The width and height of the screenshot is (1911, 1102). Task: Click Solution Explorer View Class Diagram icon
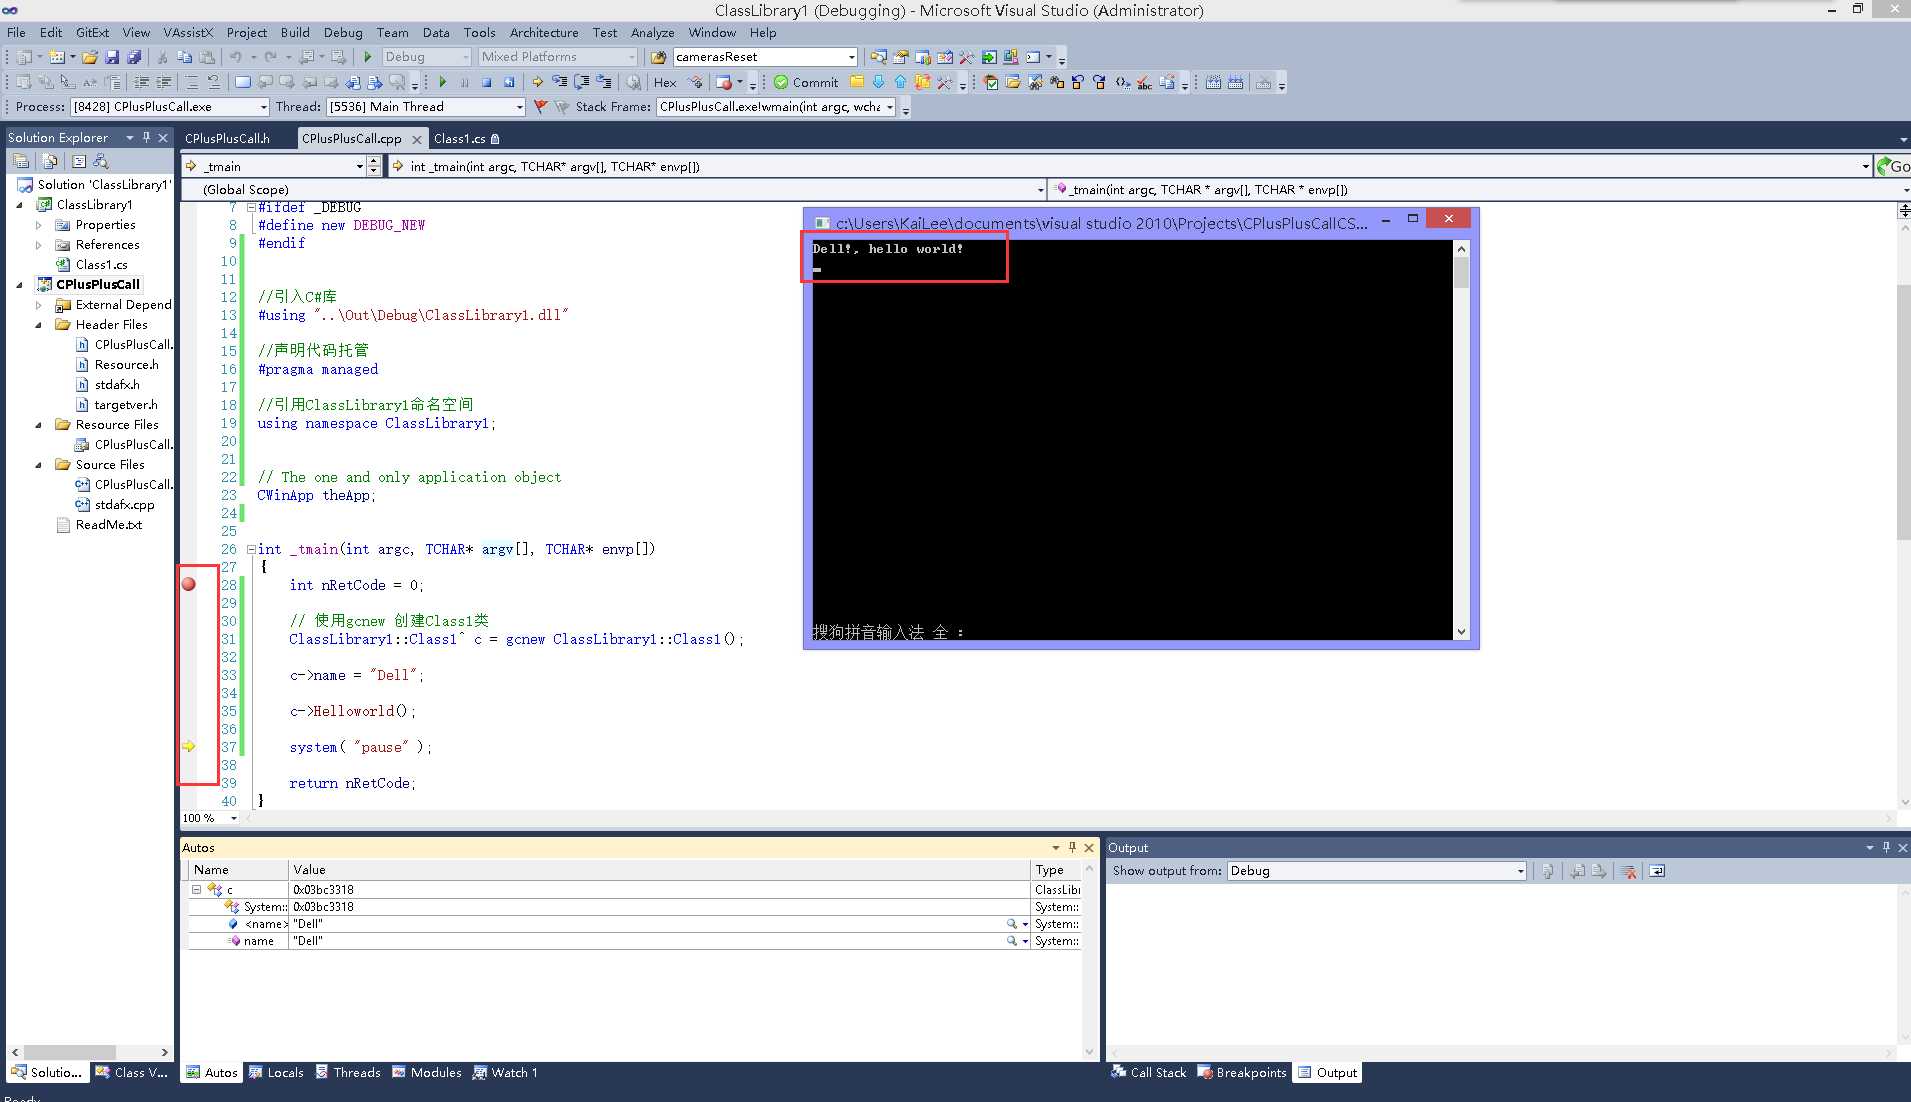coord(100,161)
